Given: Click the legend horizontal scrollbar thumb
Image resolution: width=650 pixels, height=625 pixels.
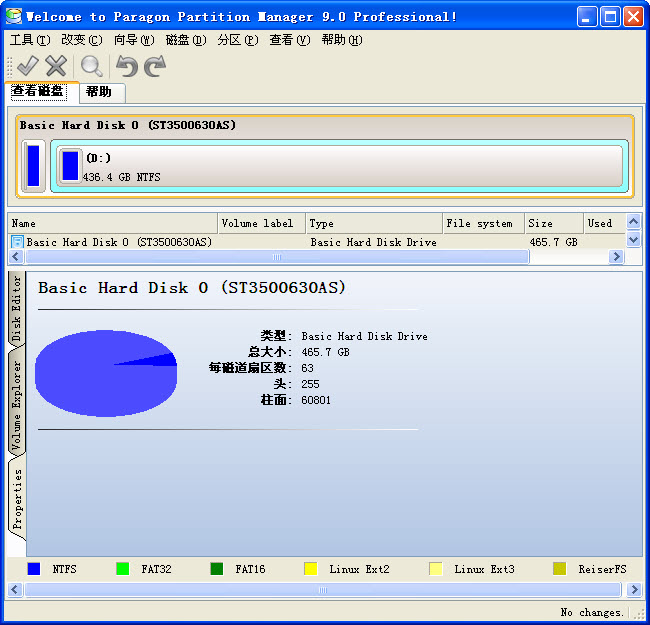Looking at the screenshot, I should (323, 589).
